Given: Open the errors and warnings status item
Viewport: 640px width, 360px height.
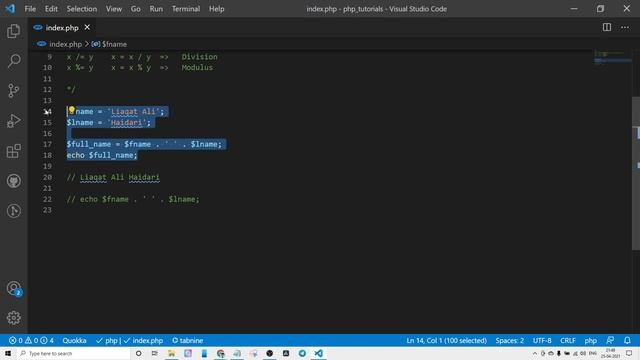Looking at the screenshot, I should click(31, 340).
